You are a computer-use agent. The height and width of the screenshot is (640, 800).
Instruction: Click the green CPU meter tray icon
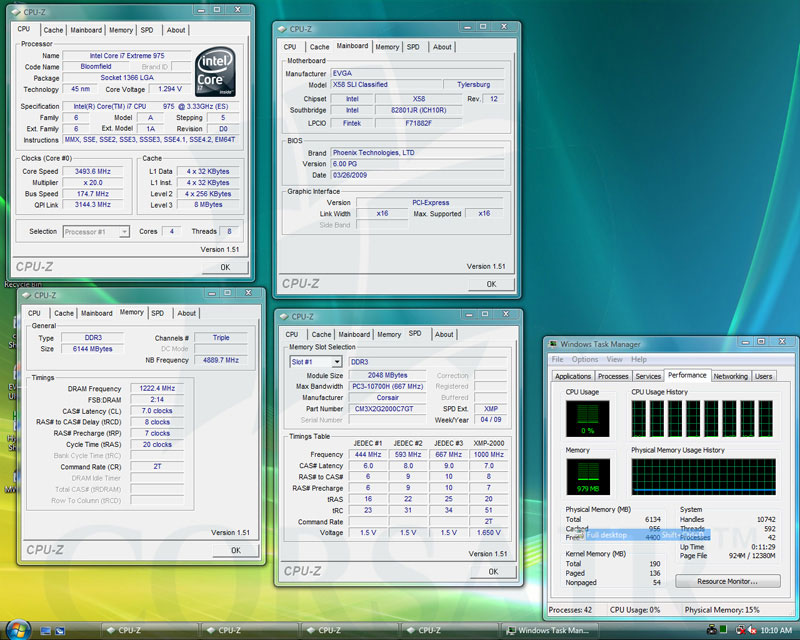tap(723, 630)
